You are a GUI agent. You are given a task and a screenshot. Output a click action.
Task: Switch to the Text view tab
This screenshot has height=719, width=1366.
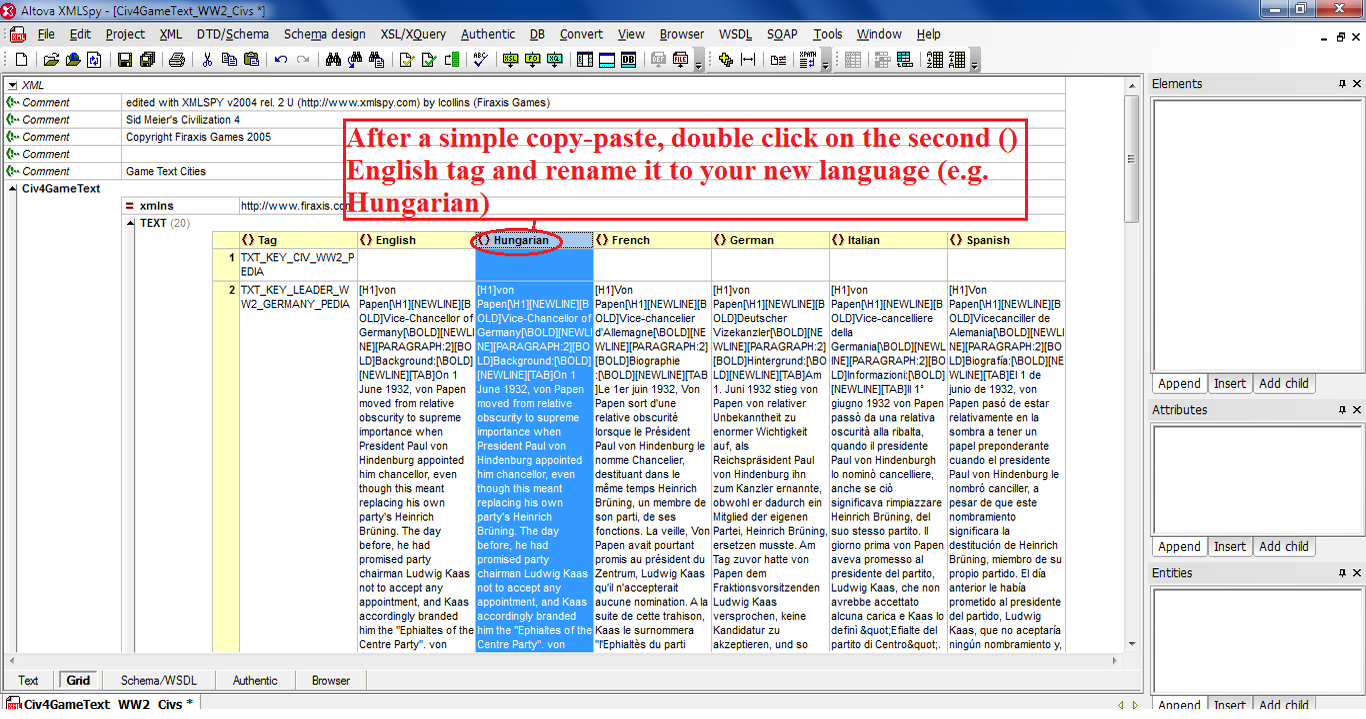(x=28, y=681)
